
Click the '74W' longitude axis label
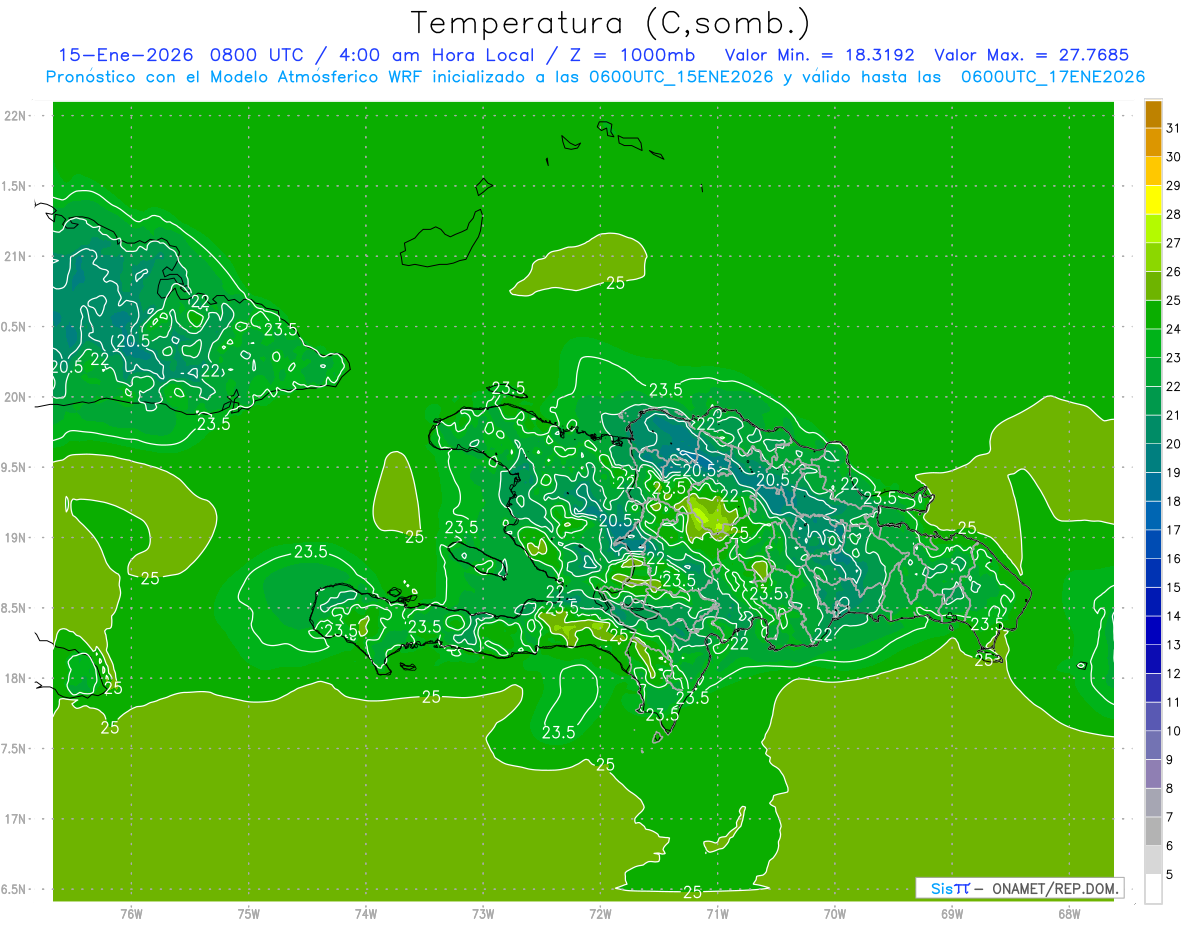point(366,913)
